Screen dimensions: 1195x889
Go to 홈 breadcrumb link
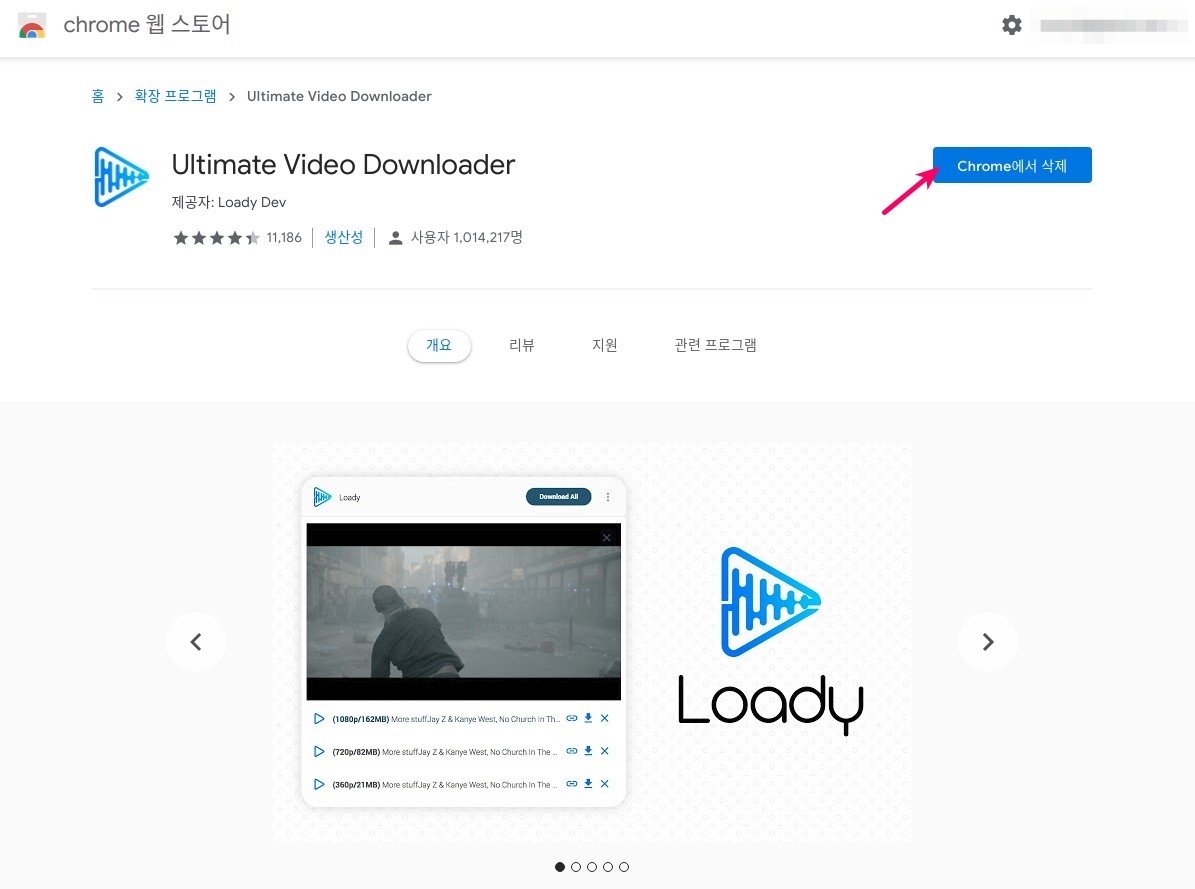(98, 96)
